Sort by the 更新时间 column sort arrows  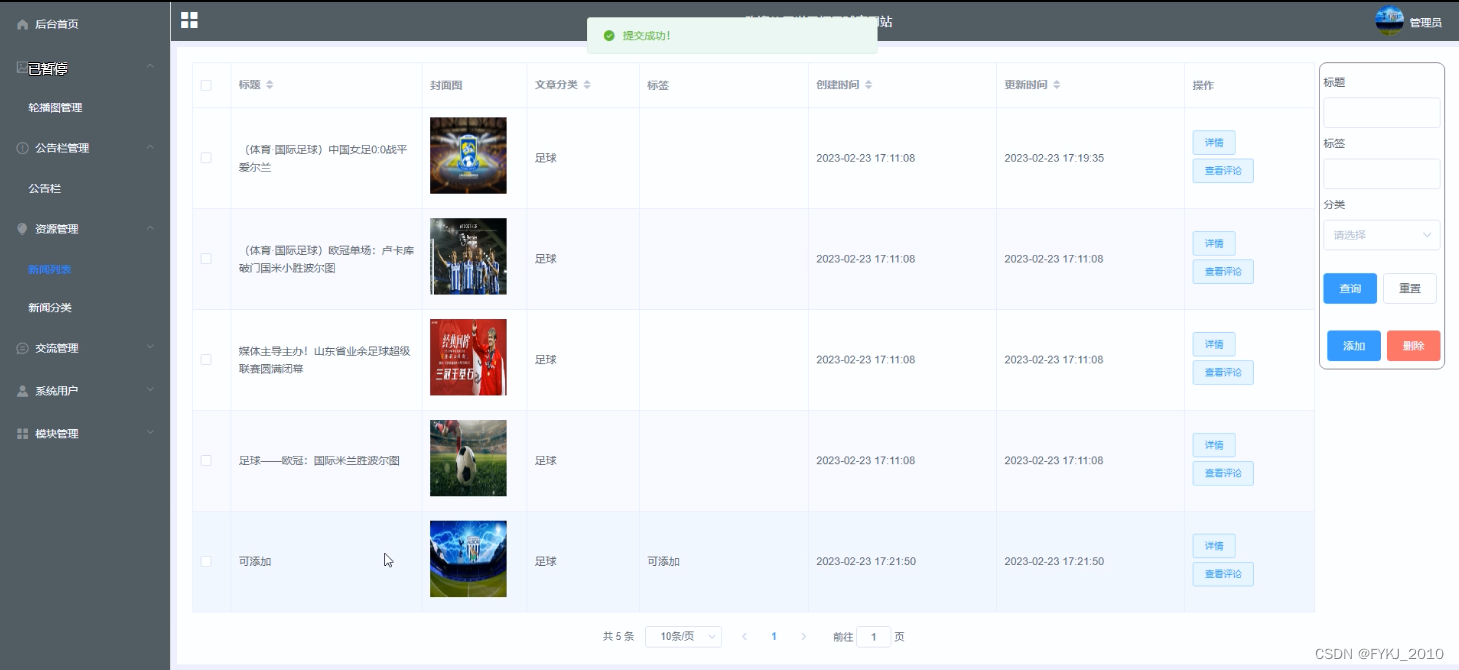tap(1056, 85)
